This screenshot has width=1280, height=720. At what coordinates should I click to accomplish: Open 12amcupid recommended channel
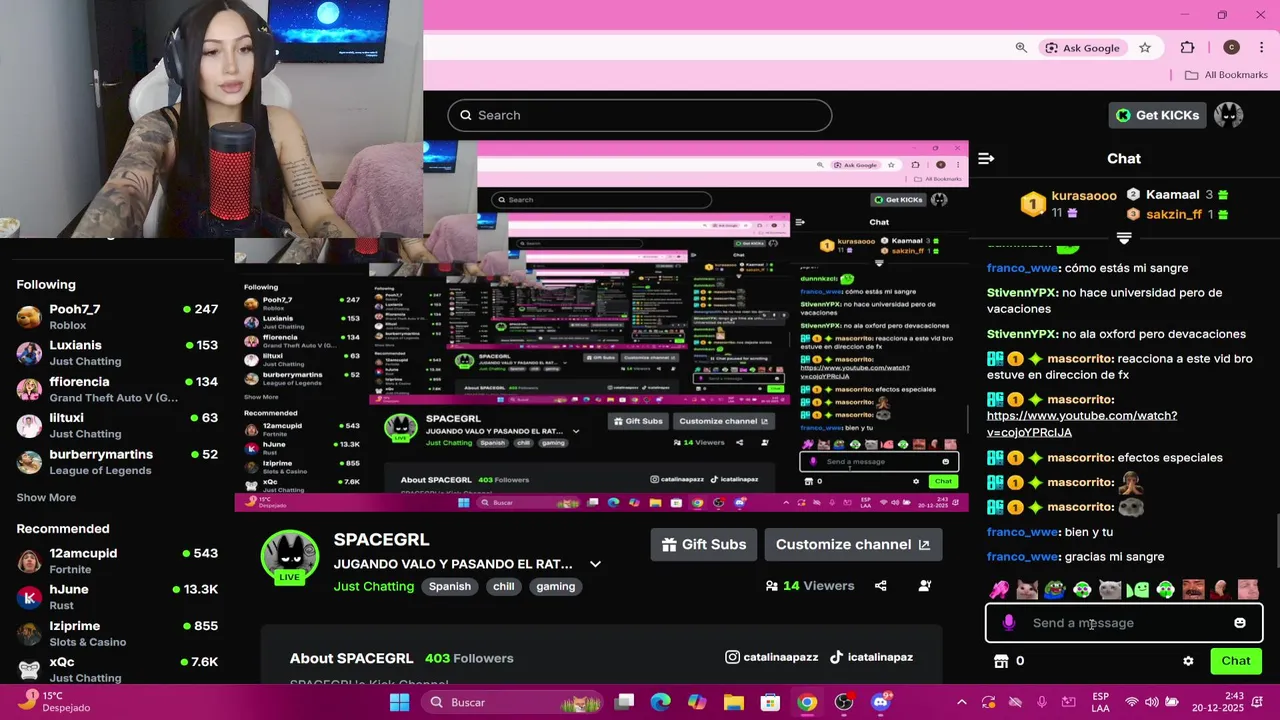point(117,561)
